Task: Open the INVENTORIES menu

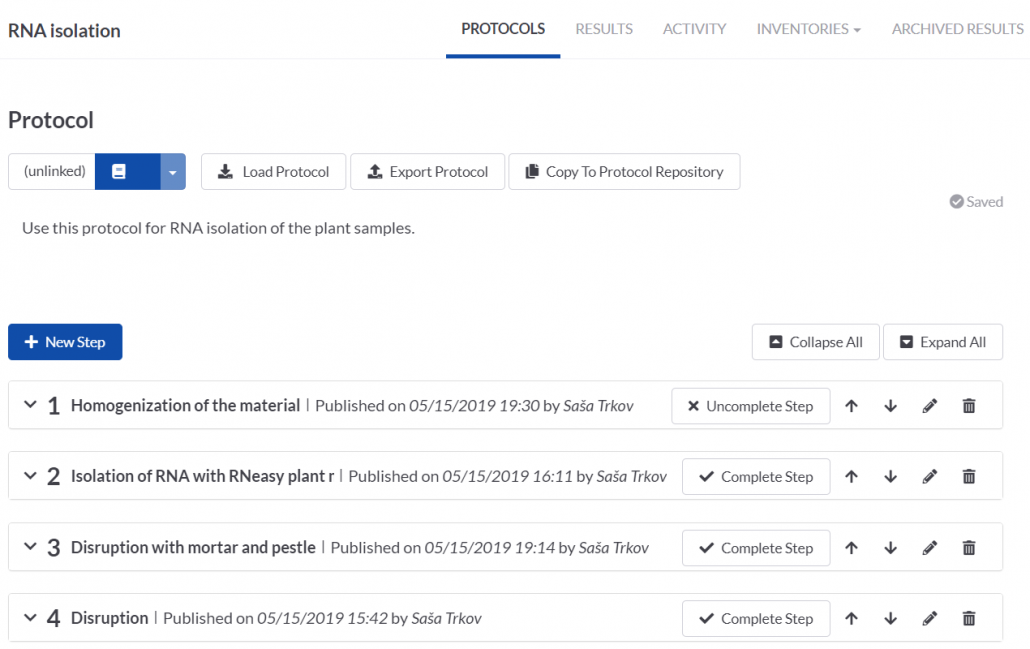Action: click(808, 28)
